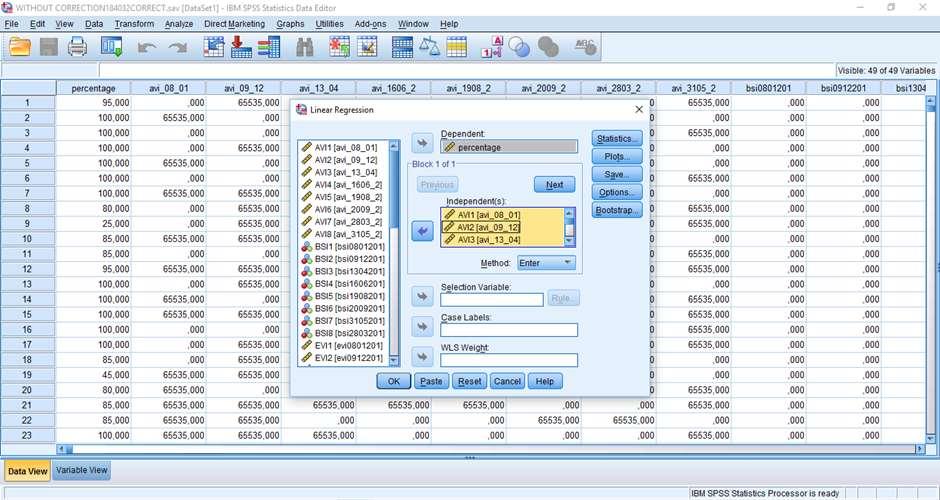Open a data file with the folder icon
Image resolution: width=940 pixels, height=500 pixels.
click(x=19, y=47)
